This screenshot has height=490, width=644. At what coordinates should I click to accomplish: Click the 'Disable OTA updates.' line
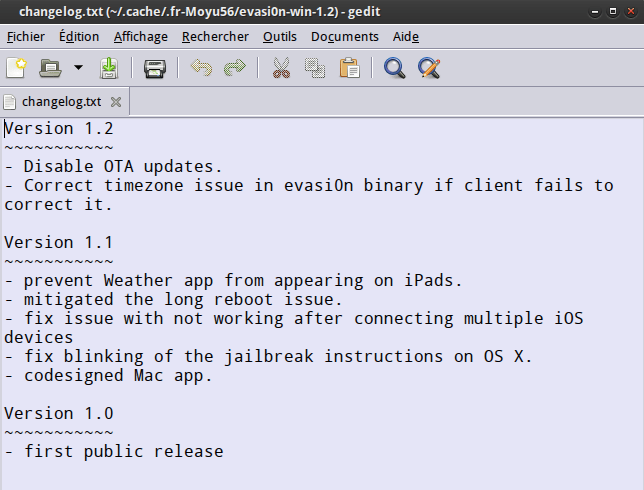113,166
